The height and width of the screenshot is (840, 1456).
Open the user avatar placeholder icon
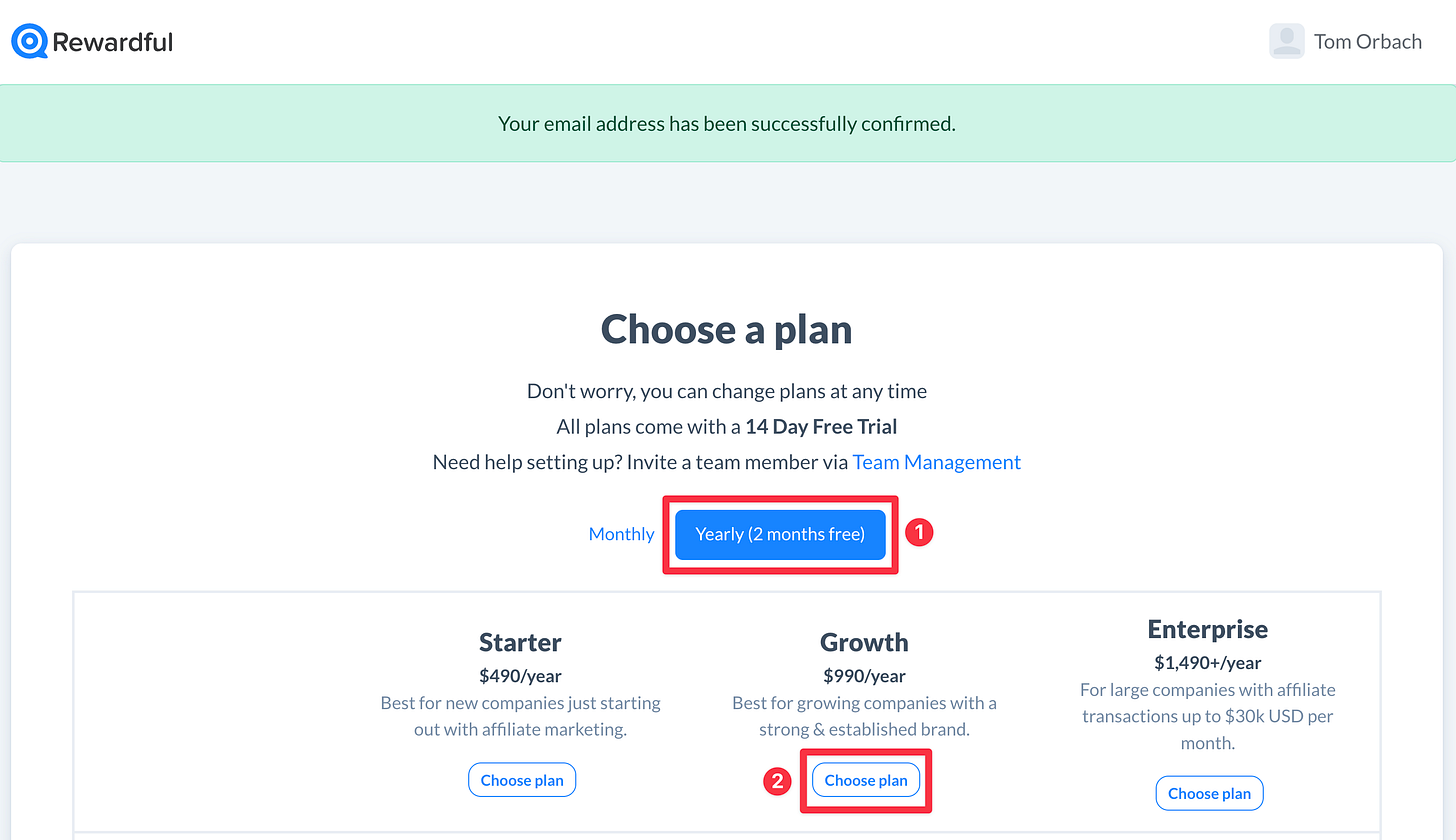pyautogui.click(x=1287, y=41)
